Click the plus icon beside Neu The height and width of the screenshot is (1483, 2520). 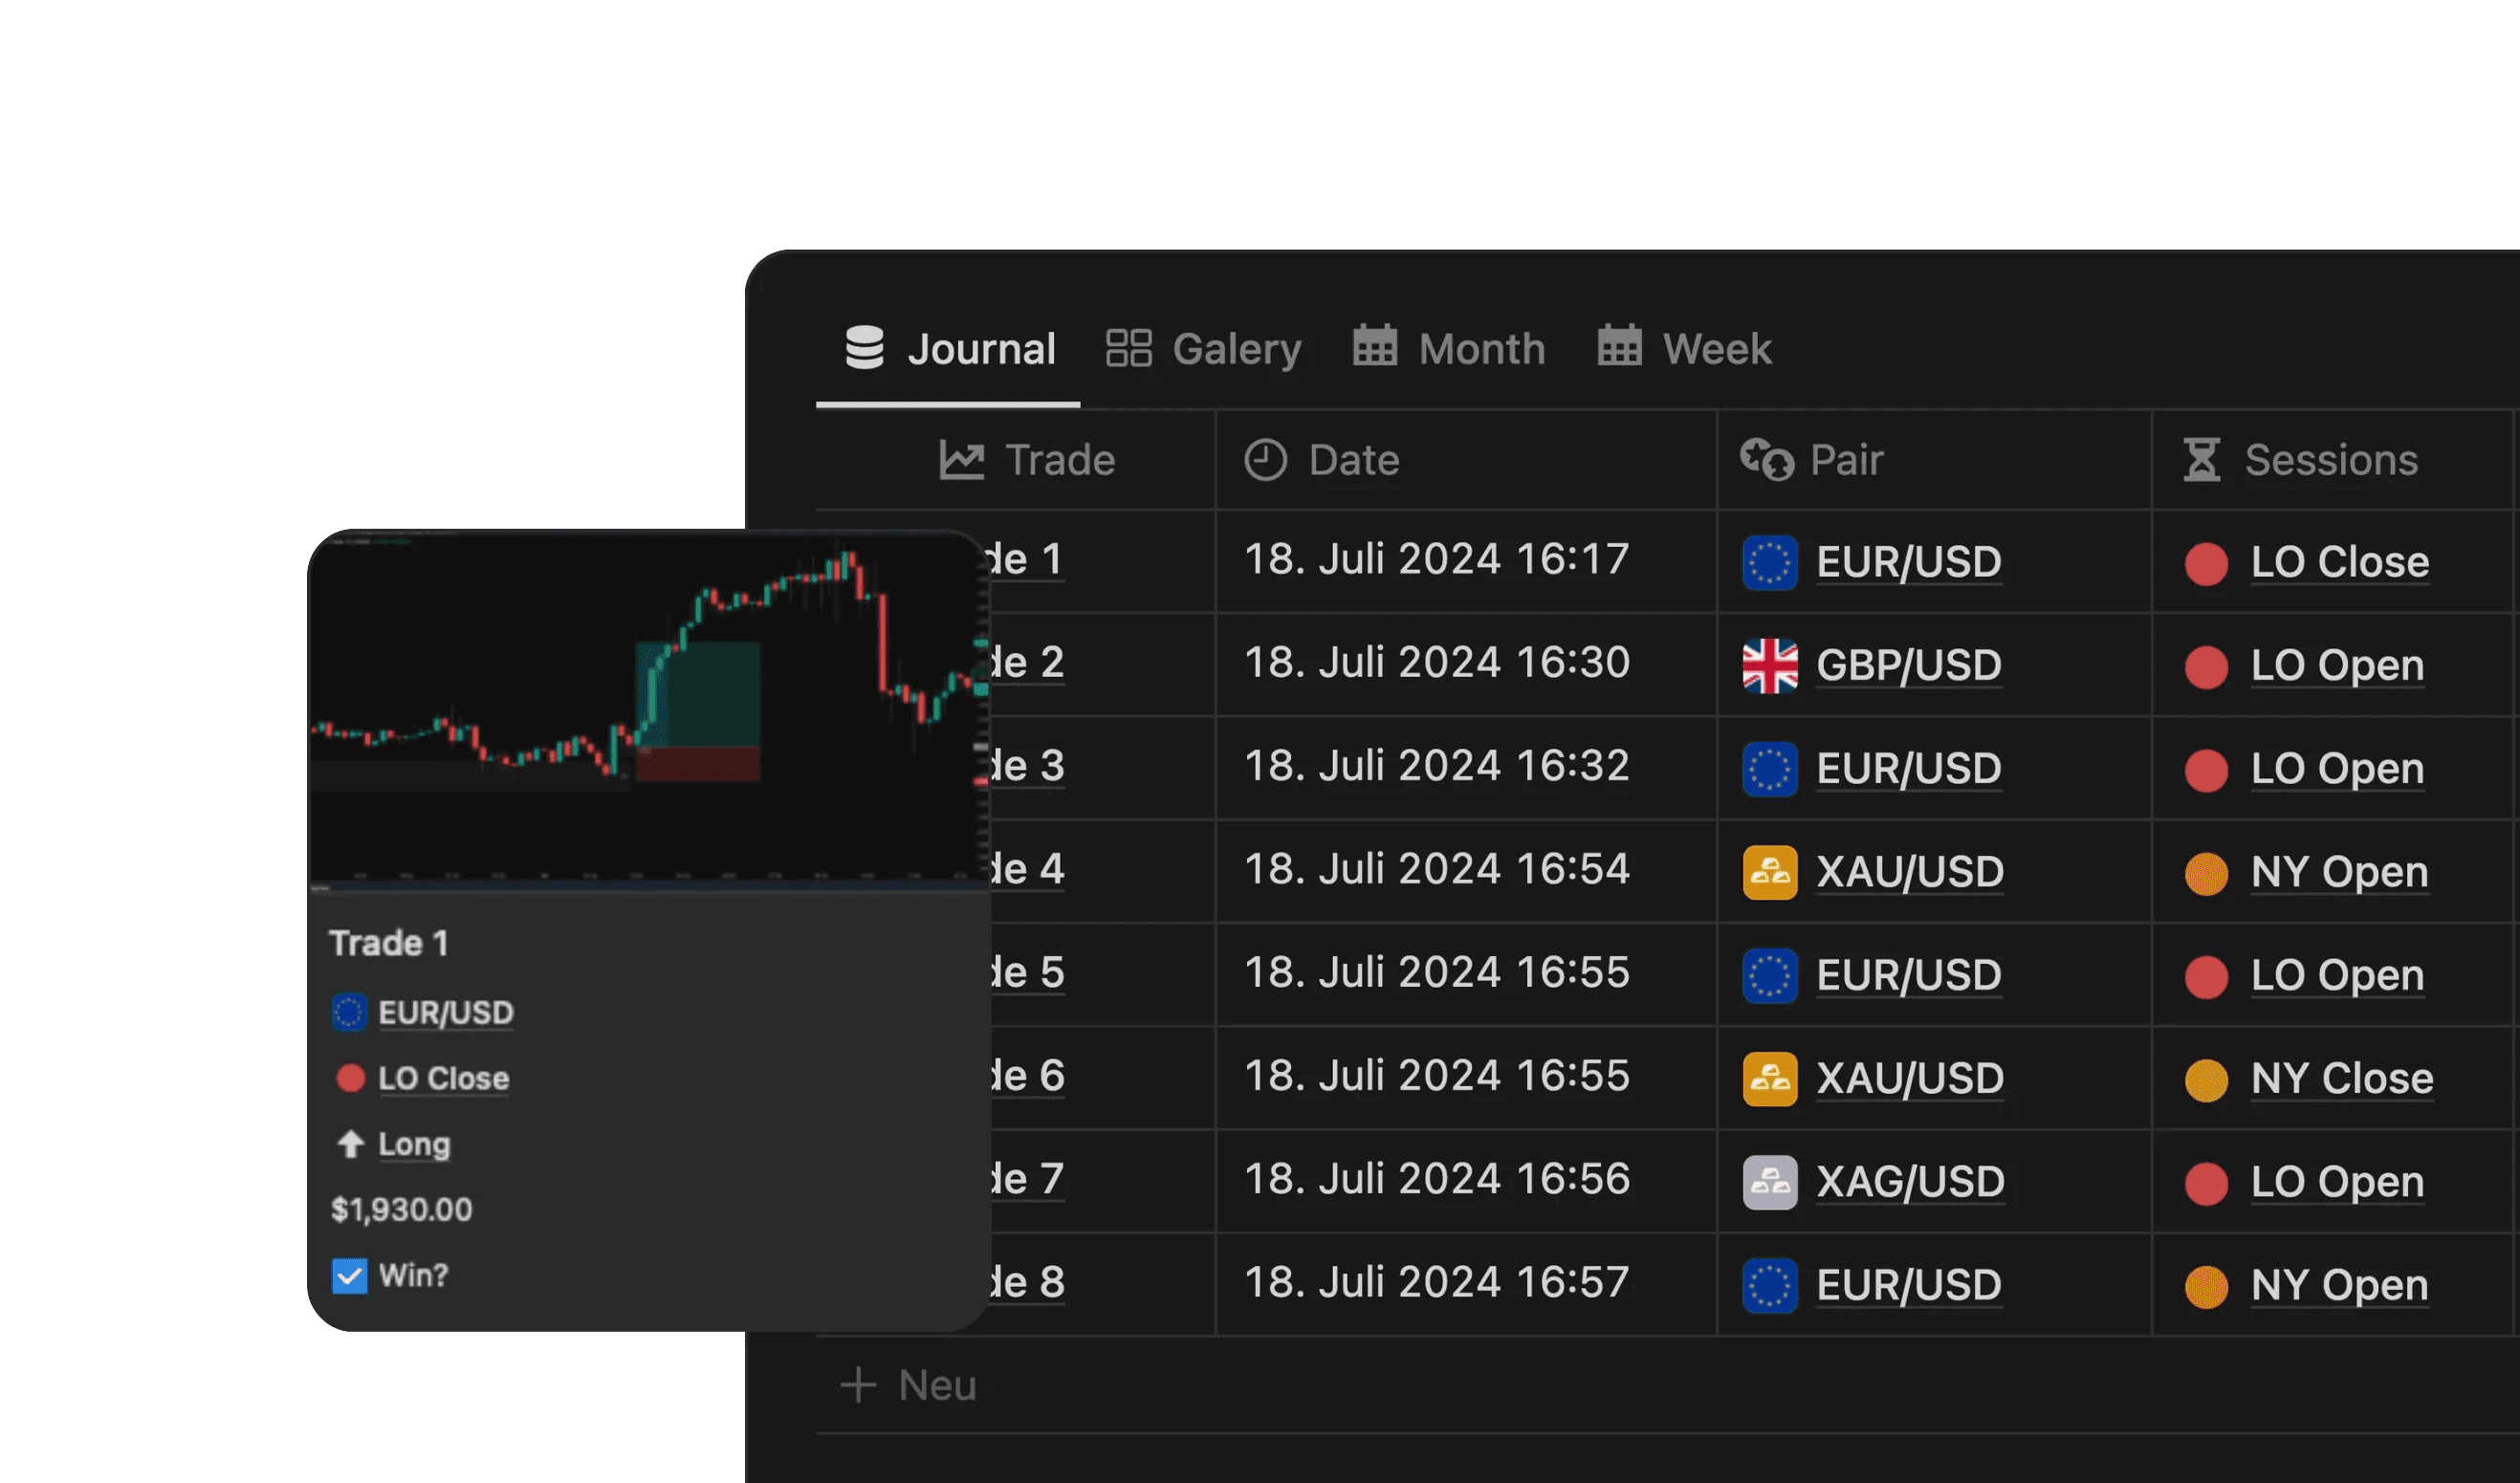tap(858, 1385)
